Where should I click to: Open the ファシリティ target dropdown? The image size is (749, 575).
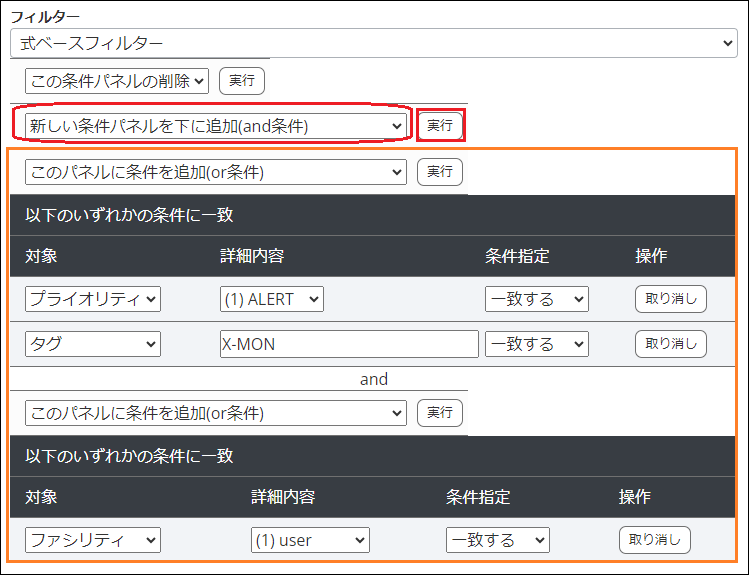tap(93, 540)
